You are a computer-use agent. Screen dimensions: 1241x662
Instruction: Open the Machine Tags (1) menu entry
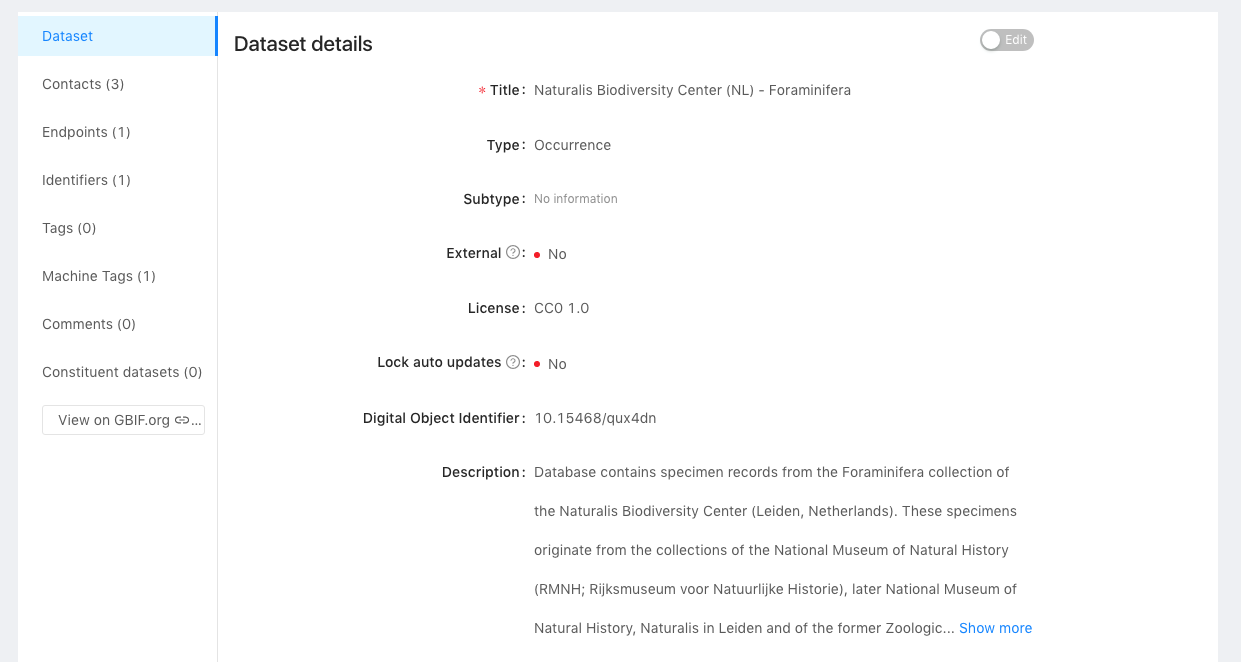[99, 276]
